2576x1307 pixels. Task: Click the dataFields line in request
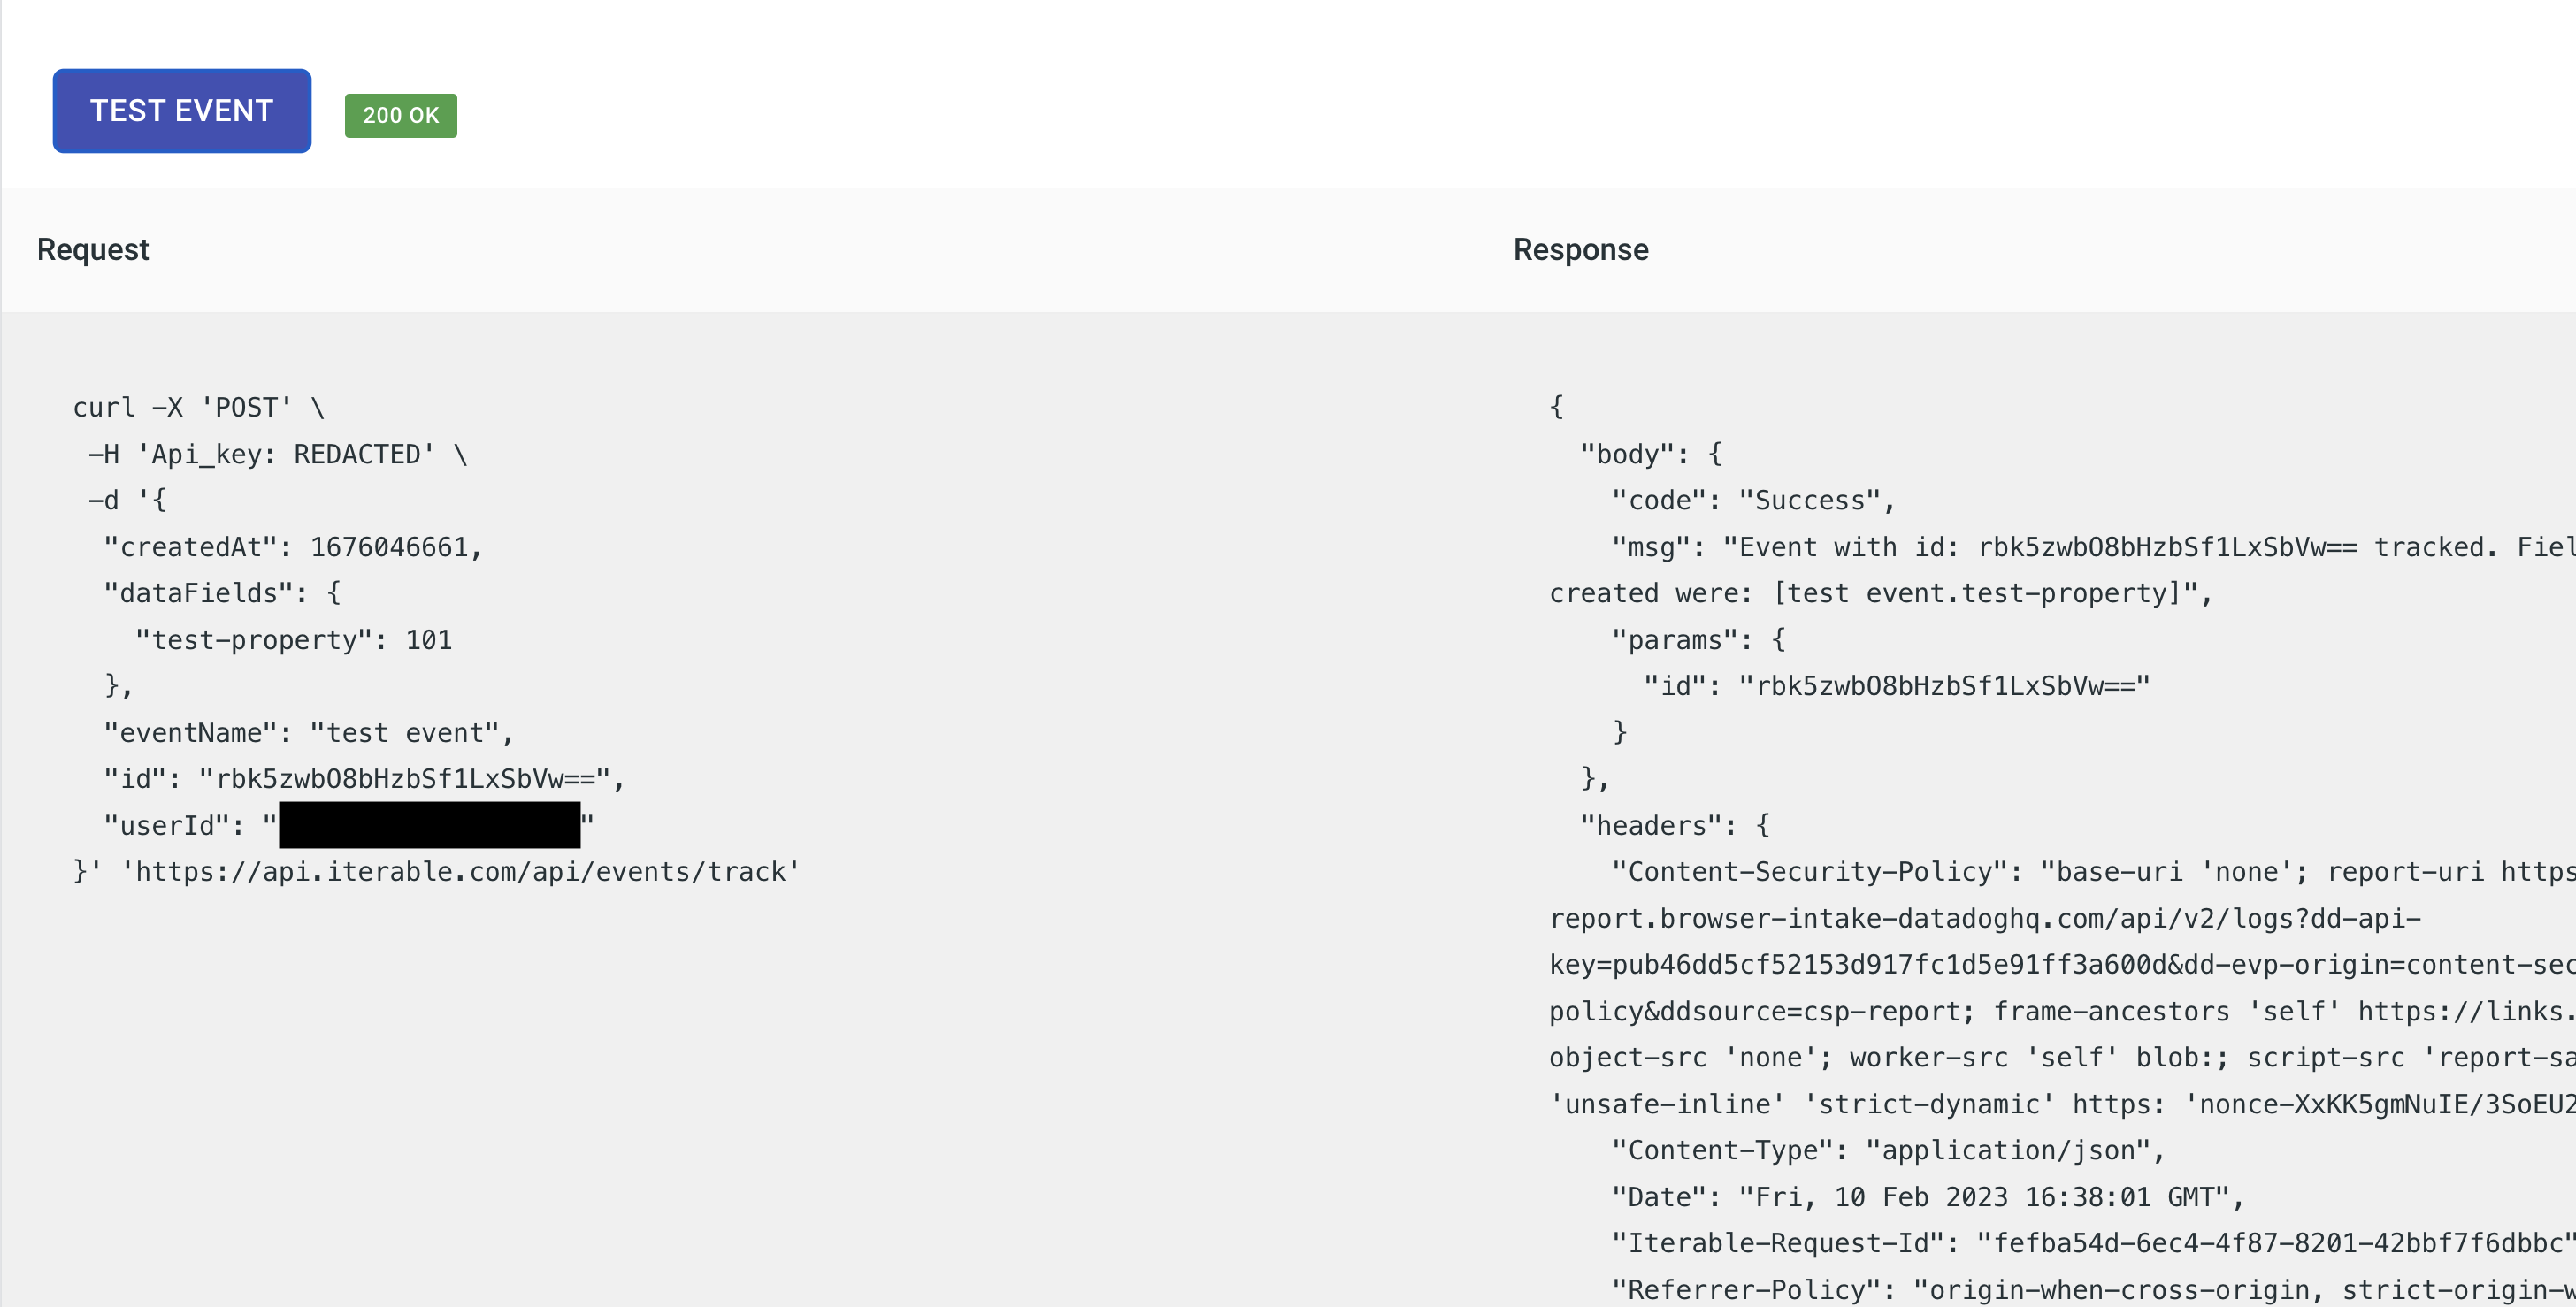pyautogui.click(x=221, y=593)
